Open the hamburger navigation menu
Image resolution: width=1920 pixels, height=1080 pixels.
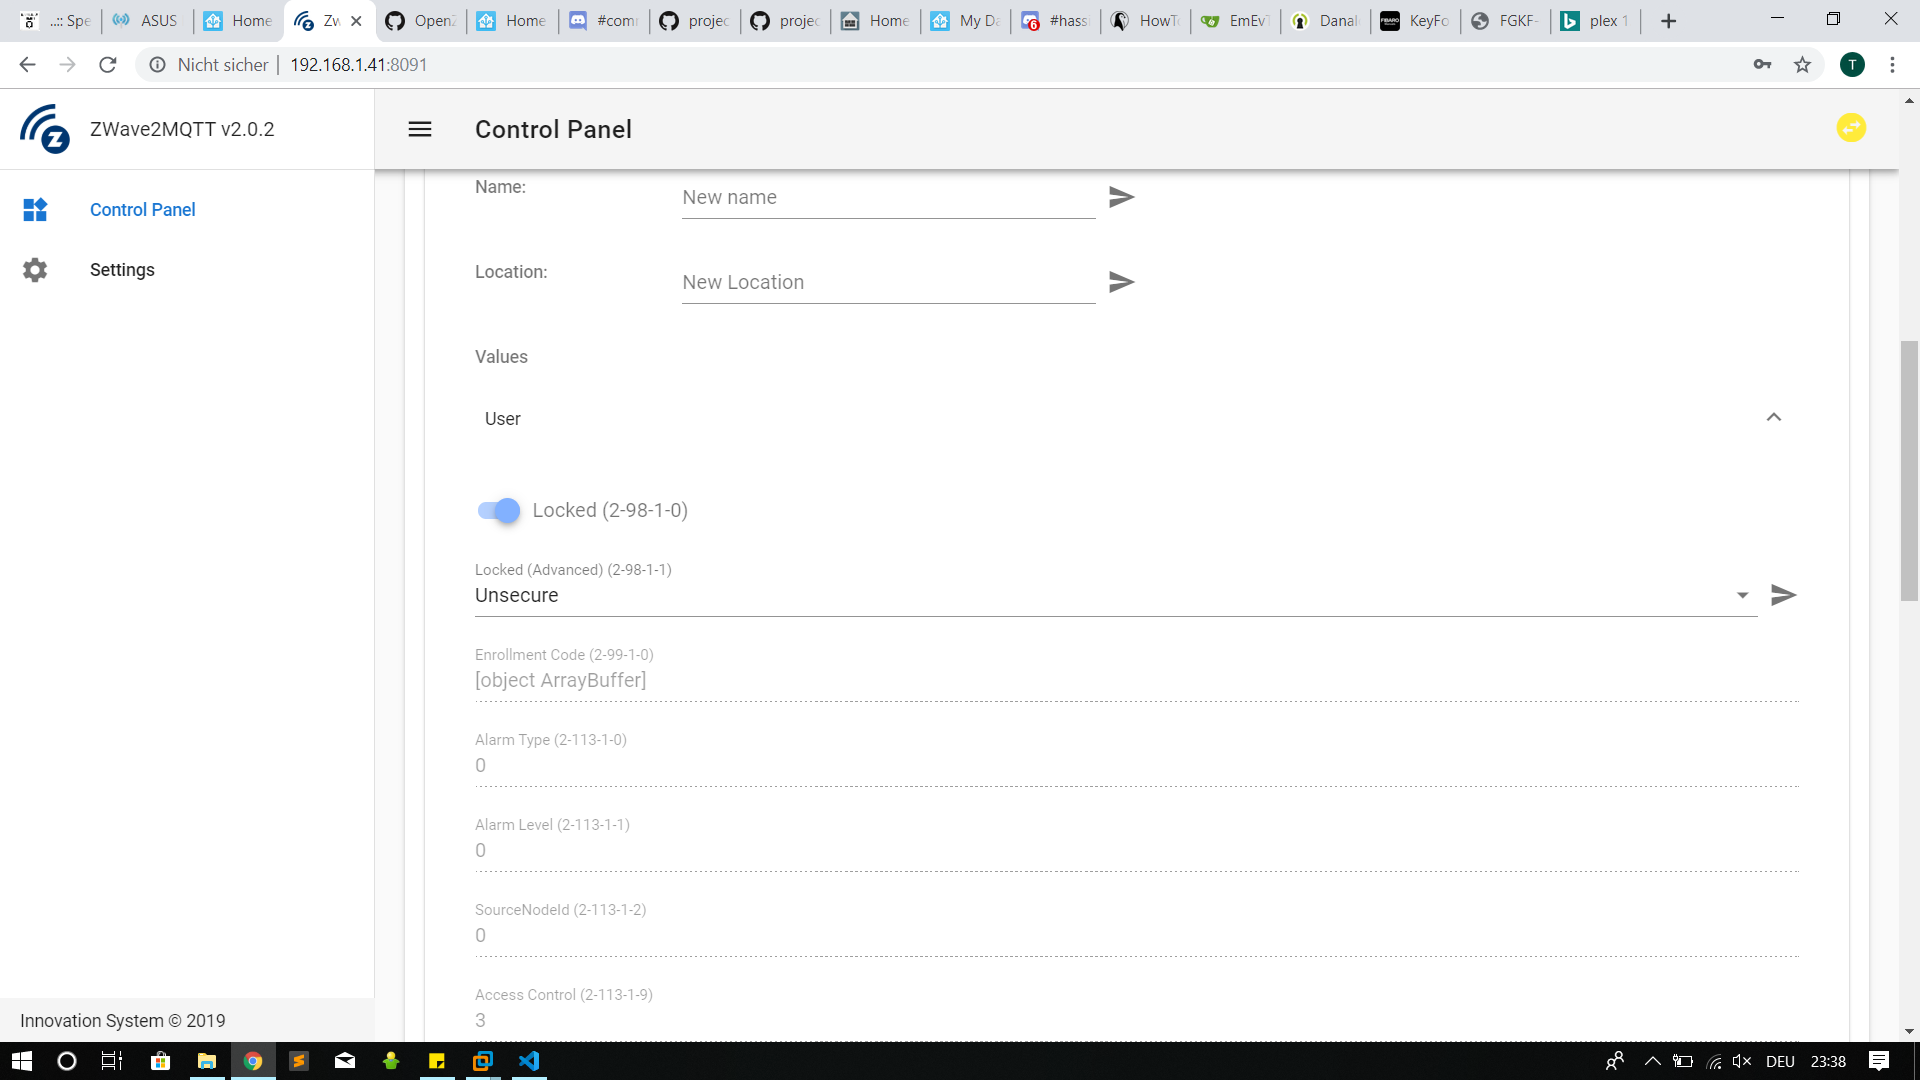click(420, 129)
